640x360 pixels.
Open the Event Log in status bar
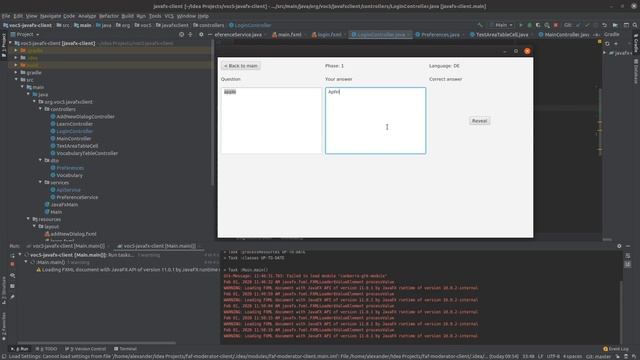[x=616, y=349]
